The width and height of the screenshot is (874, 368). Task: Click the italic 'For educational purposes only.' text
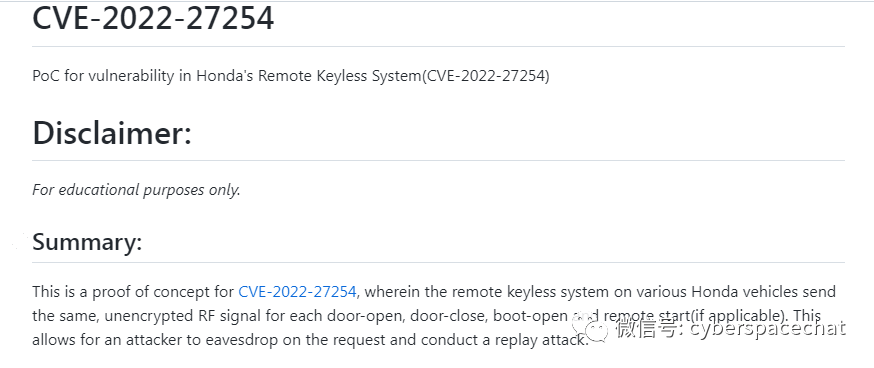[x=137, y=190]
